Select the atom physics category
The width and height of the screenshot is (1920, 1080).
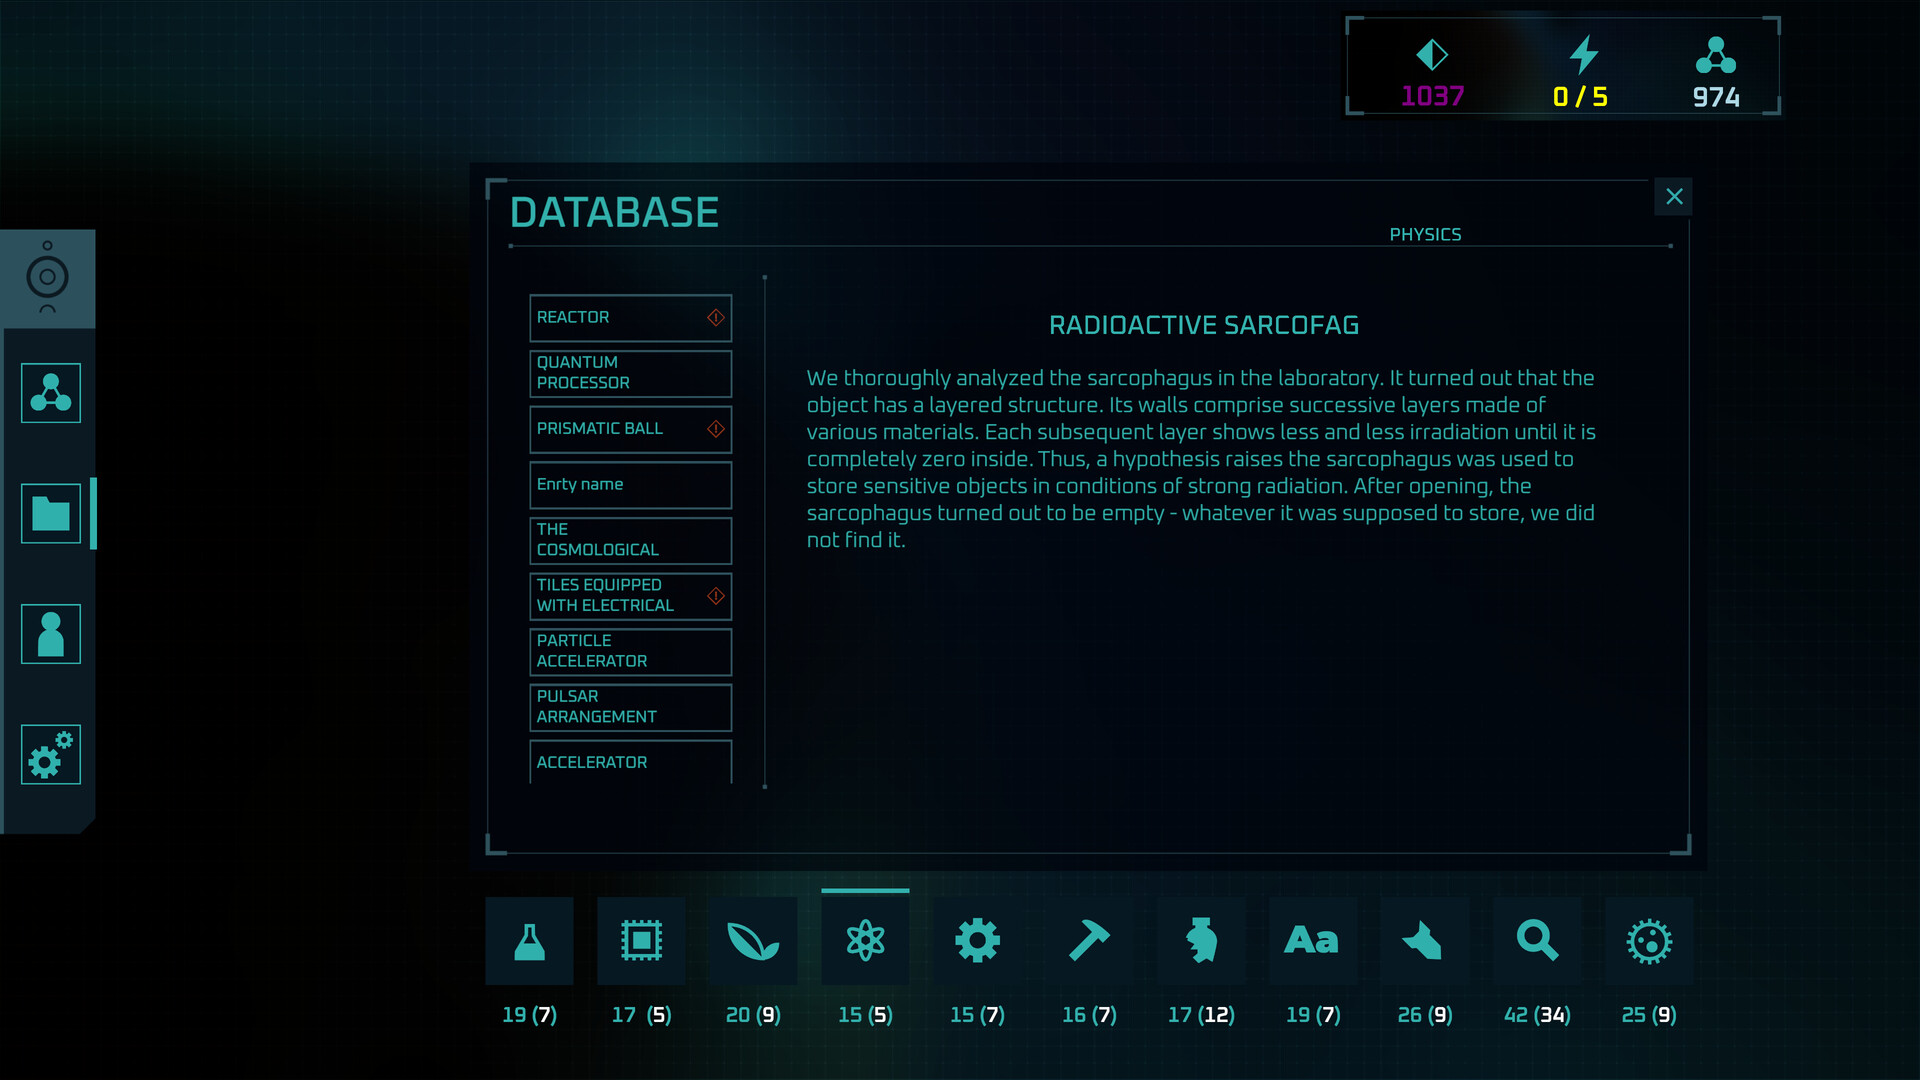coord(865,940)
